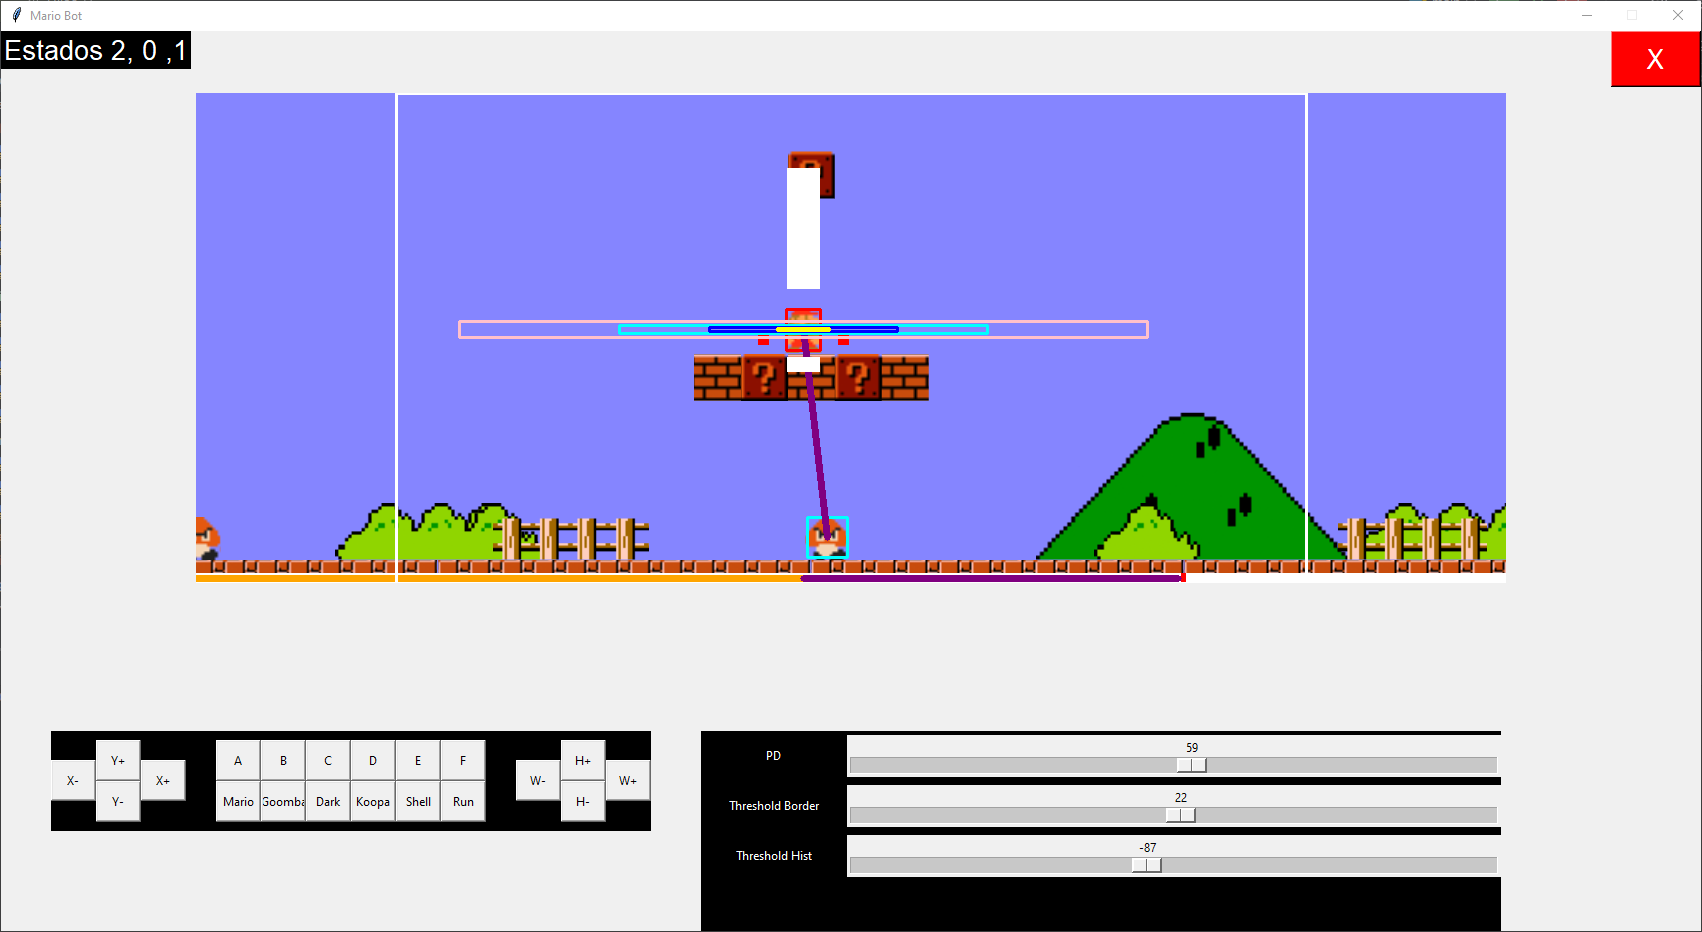This screenshot has width=1702, height=932.
Task: Select the Shell button
Action: click(418, 802)
